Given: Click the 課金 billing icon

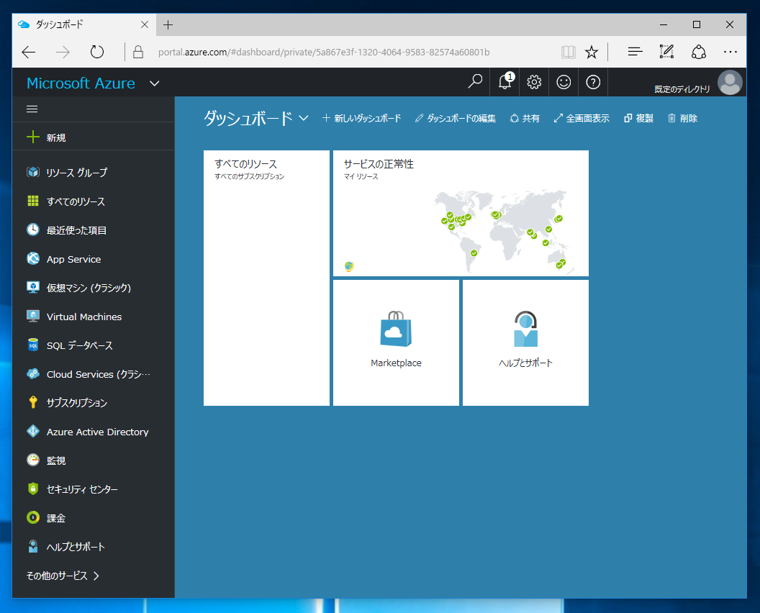Looking at the screenshot, I should (x=33, y=518).
